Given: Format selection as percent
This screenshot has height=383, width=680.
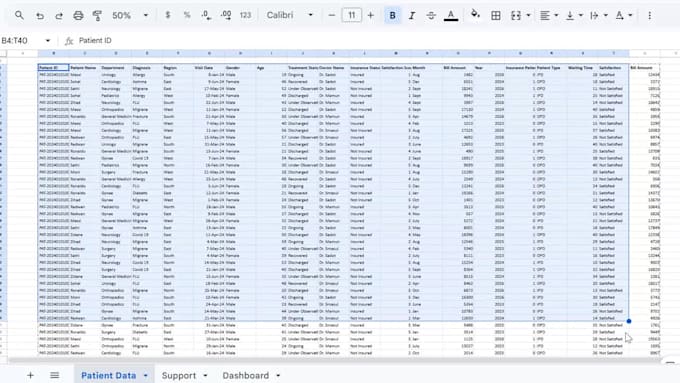Looking at the screenshot, I should click(x=187, y=15).
